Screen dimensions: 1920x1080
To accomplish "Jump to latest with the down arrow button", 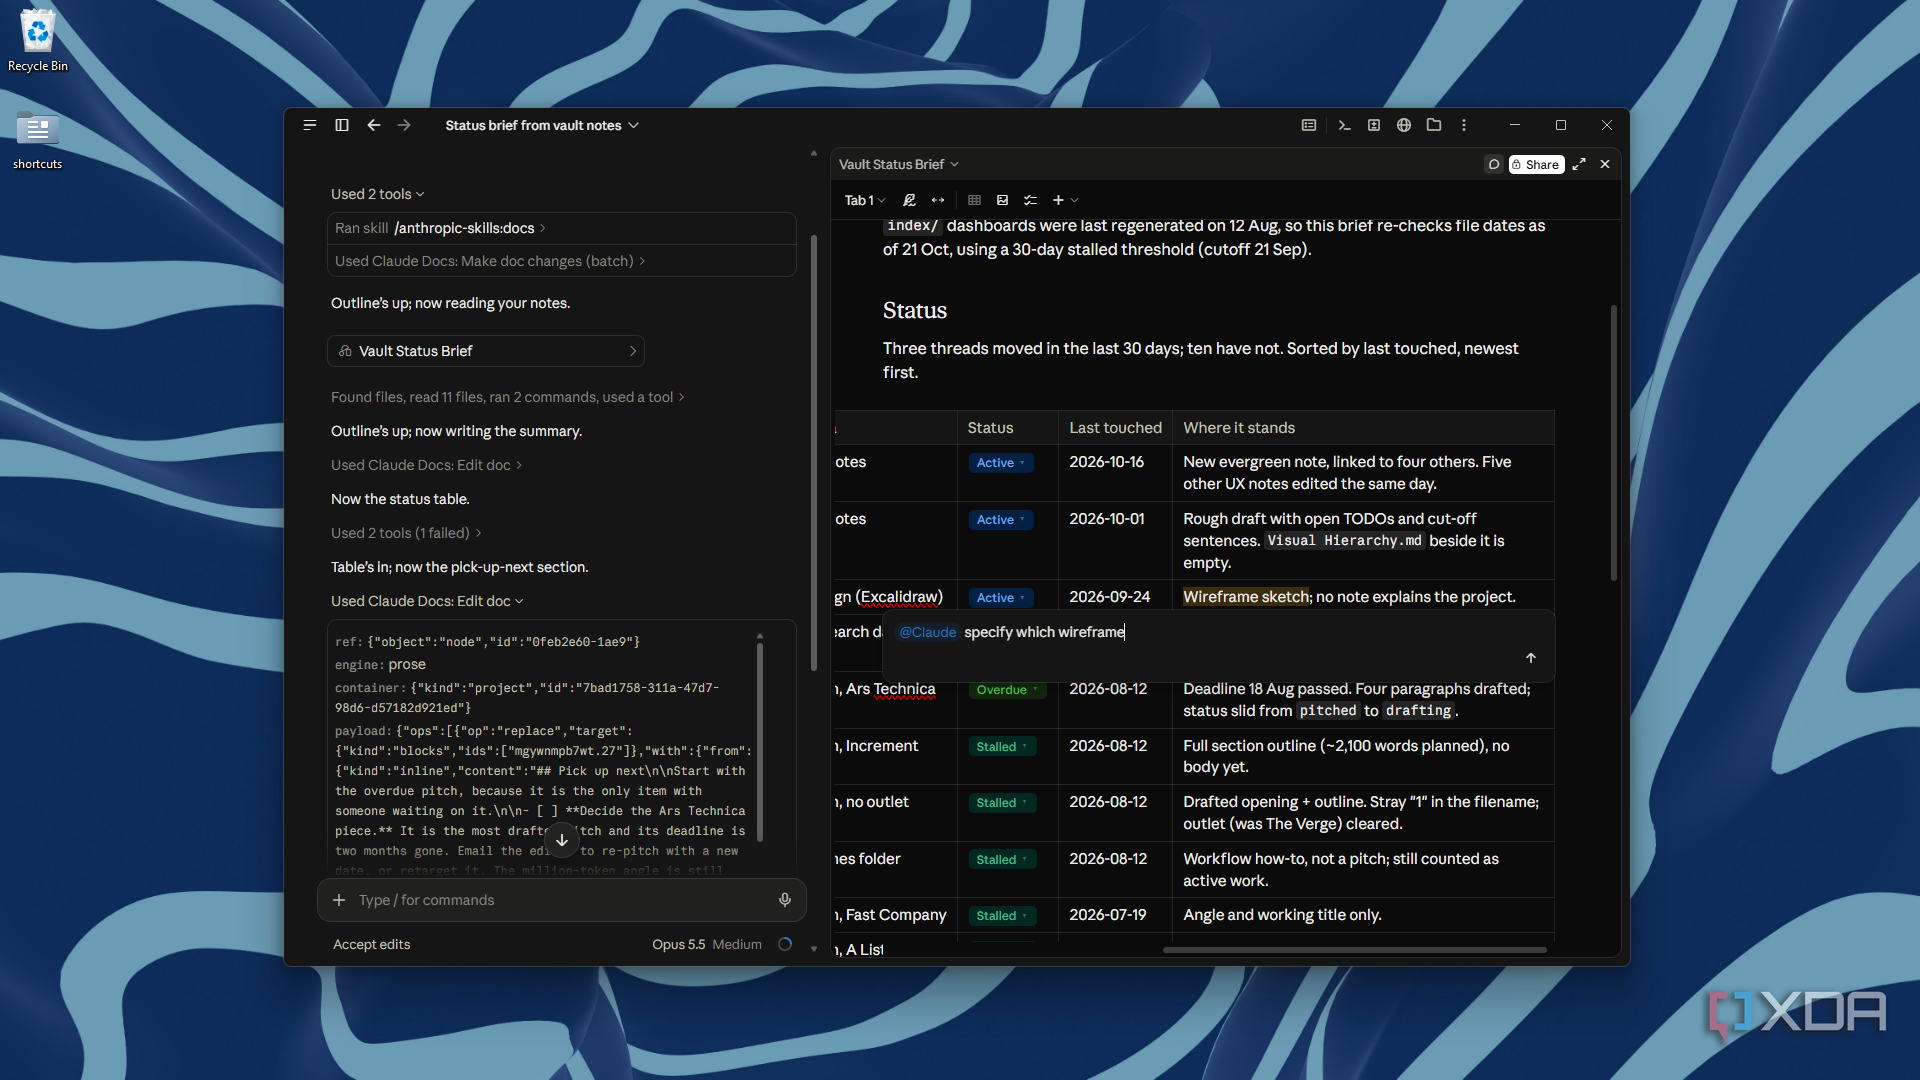I will point(562,840).
